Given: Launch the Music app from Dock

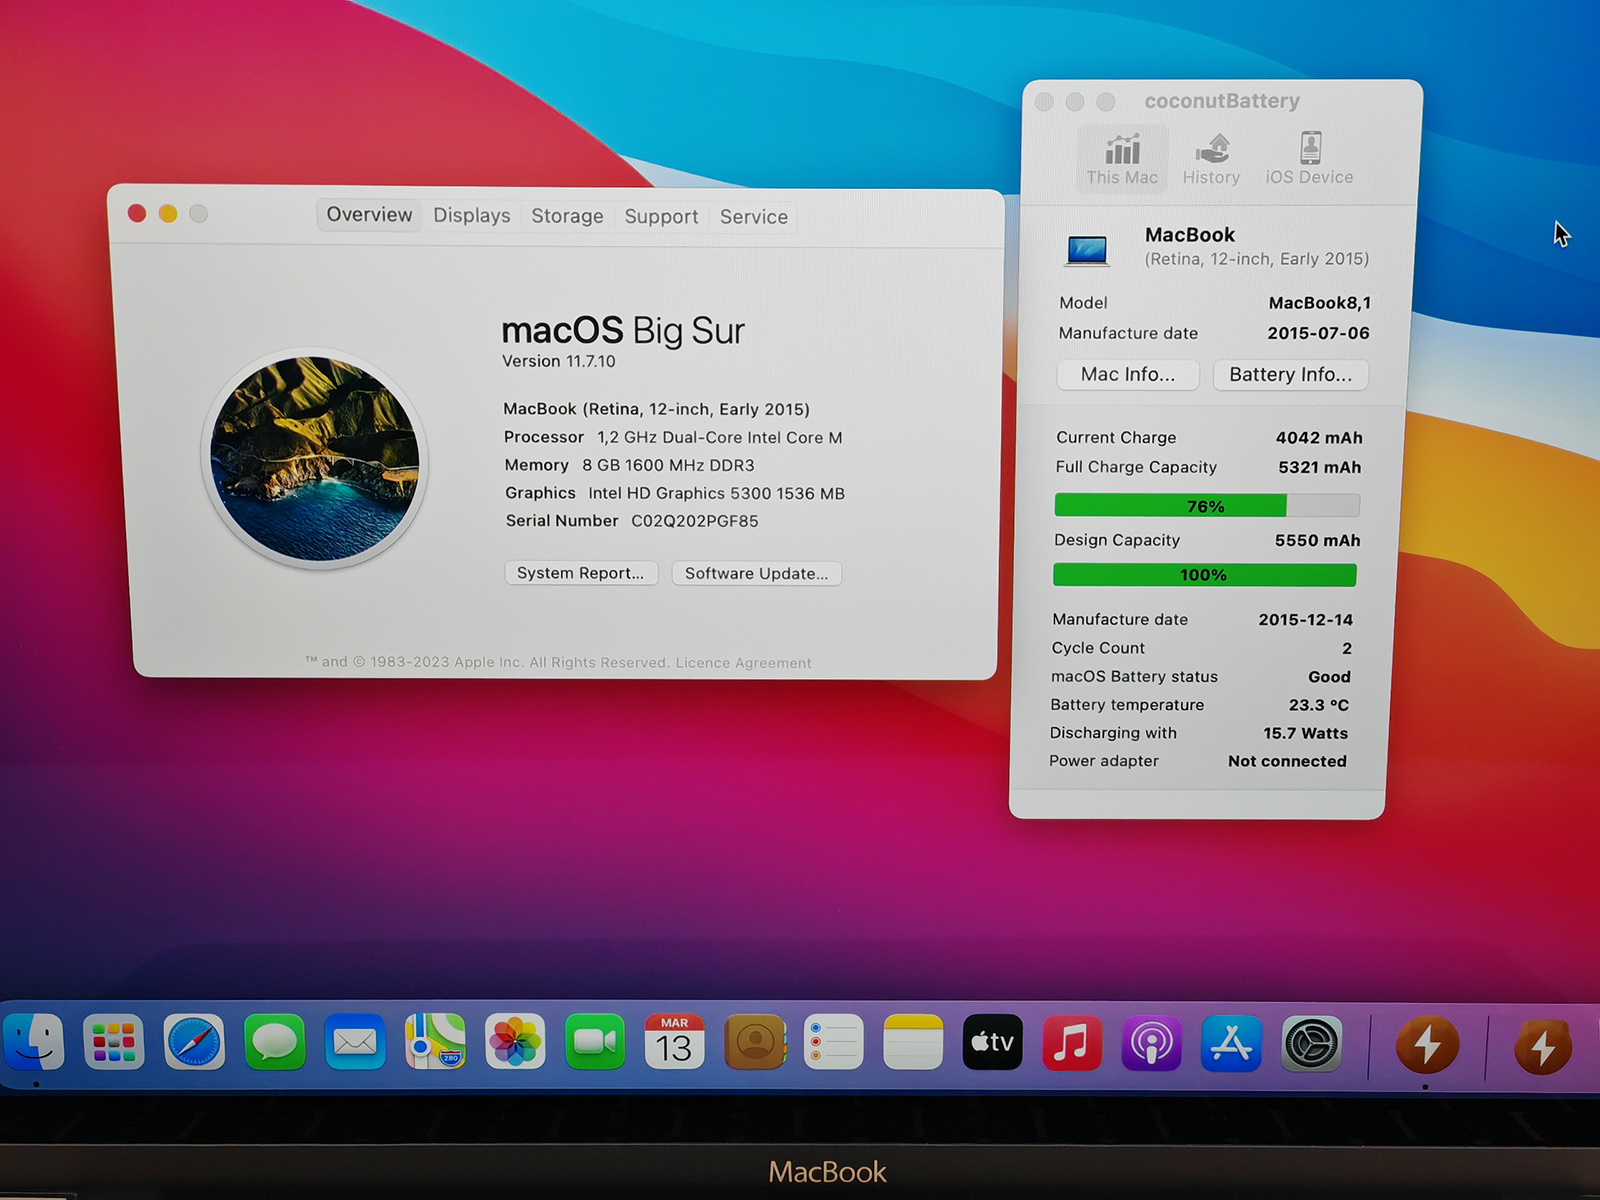Looking at the screenshot, I should (x=1072, y=1043).
